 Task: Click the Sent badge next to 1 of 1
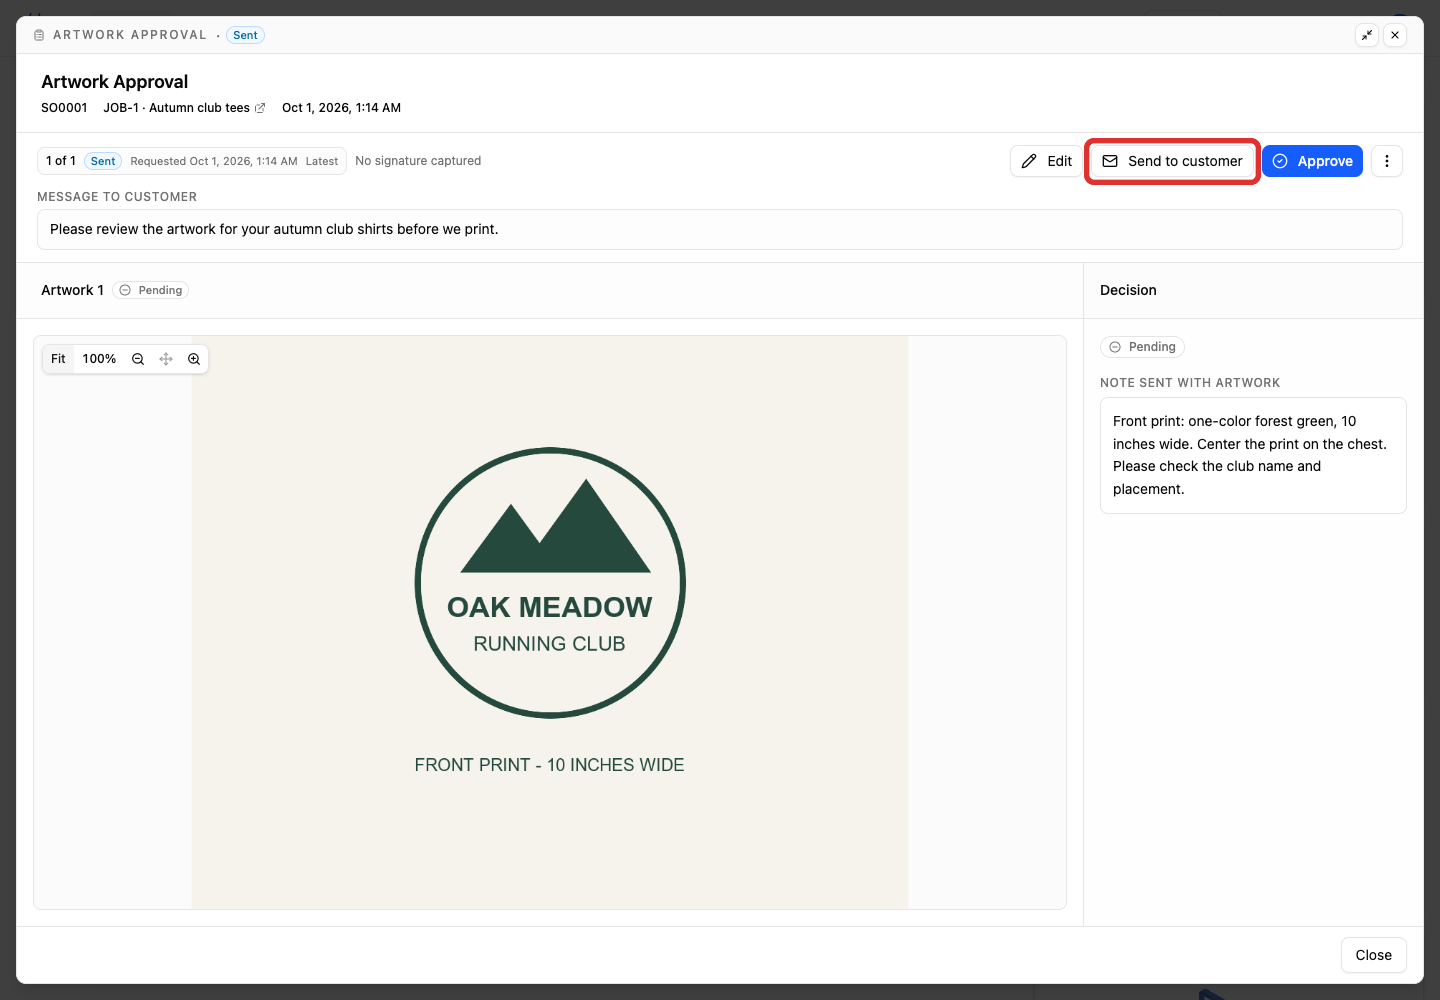click(x=103, y=161)
